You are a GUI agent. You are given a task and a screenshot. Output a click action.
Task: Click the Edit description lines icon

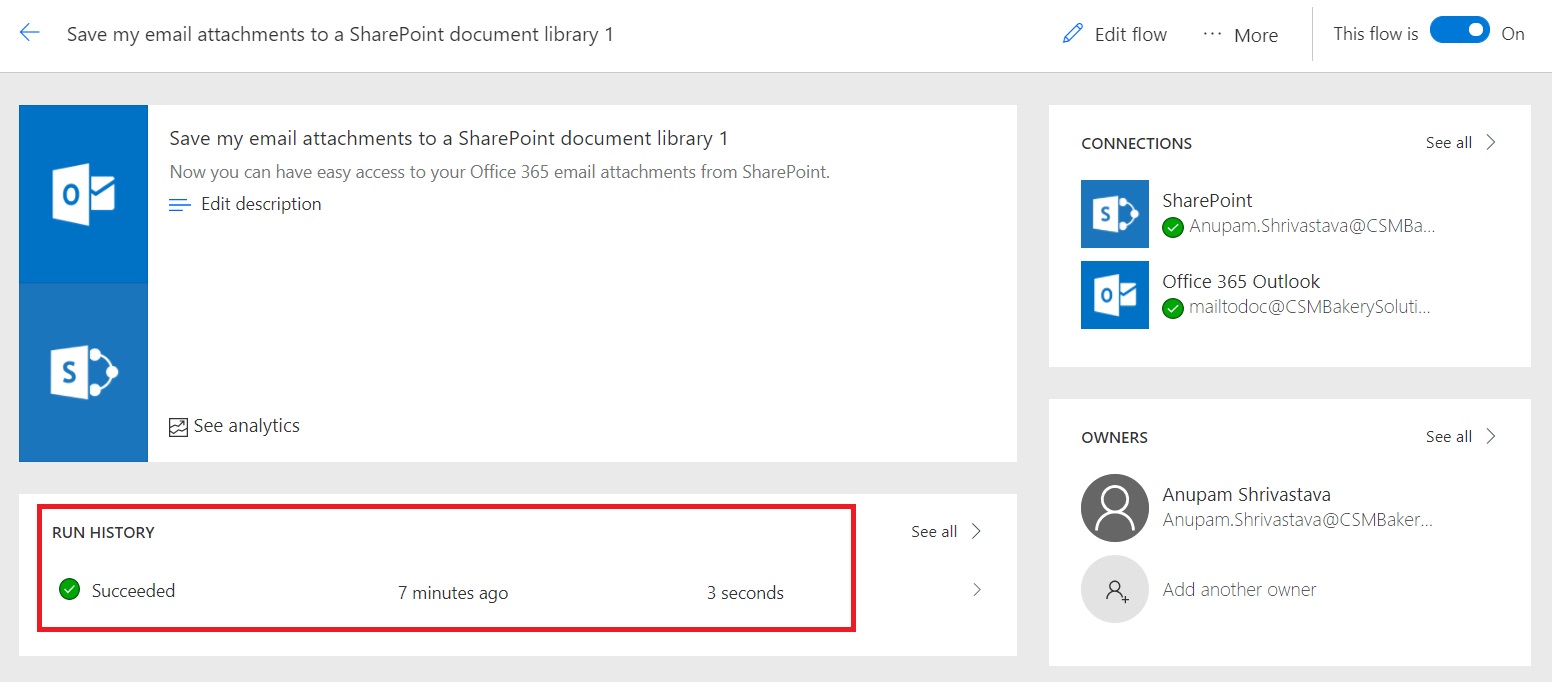(180, 205)
